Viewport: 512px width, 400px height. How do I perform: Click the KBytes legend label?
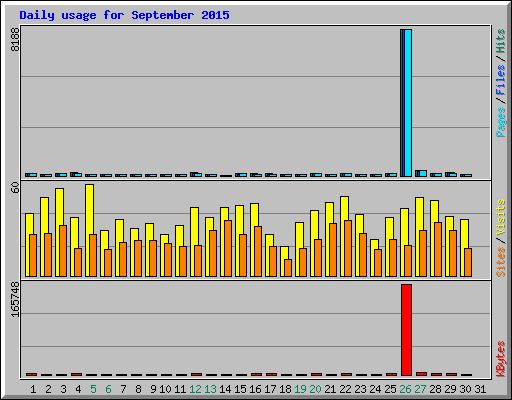click(x=501, y=359)
